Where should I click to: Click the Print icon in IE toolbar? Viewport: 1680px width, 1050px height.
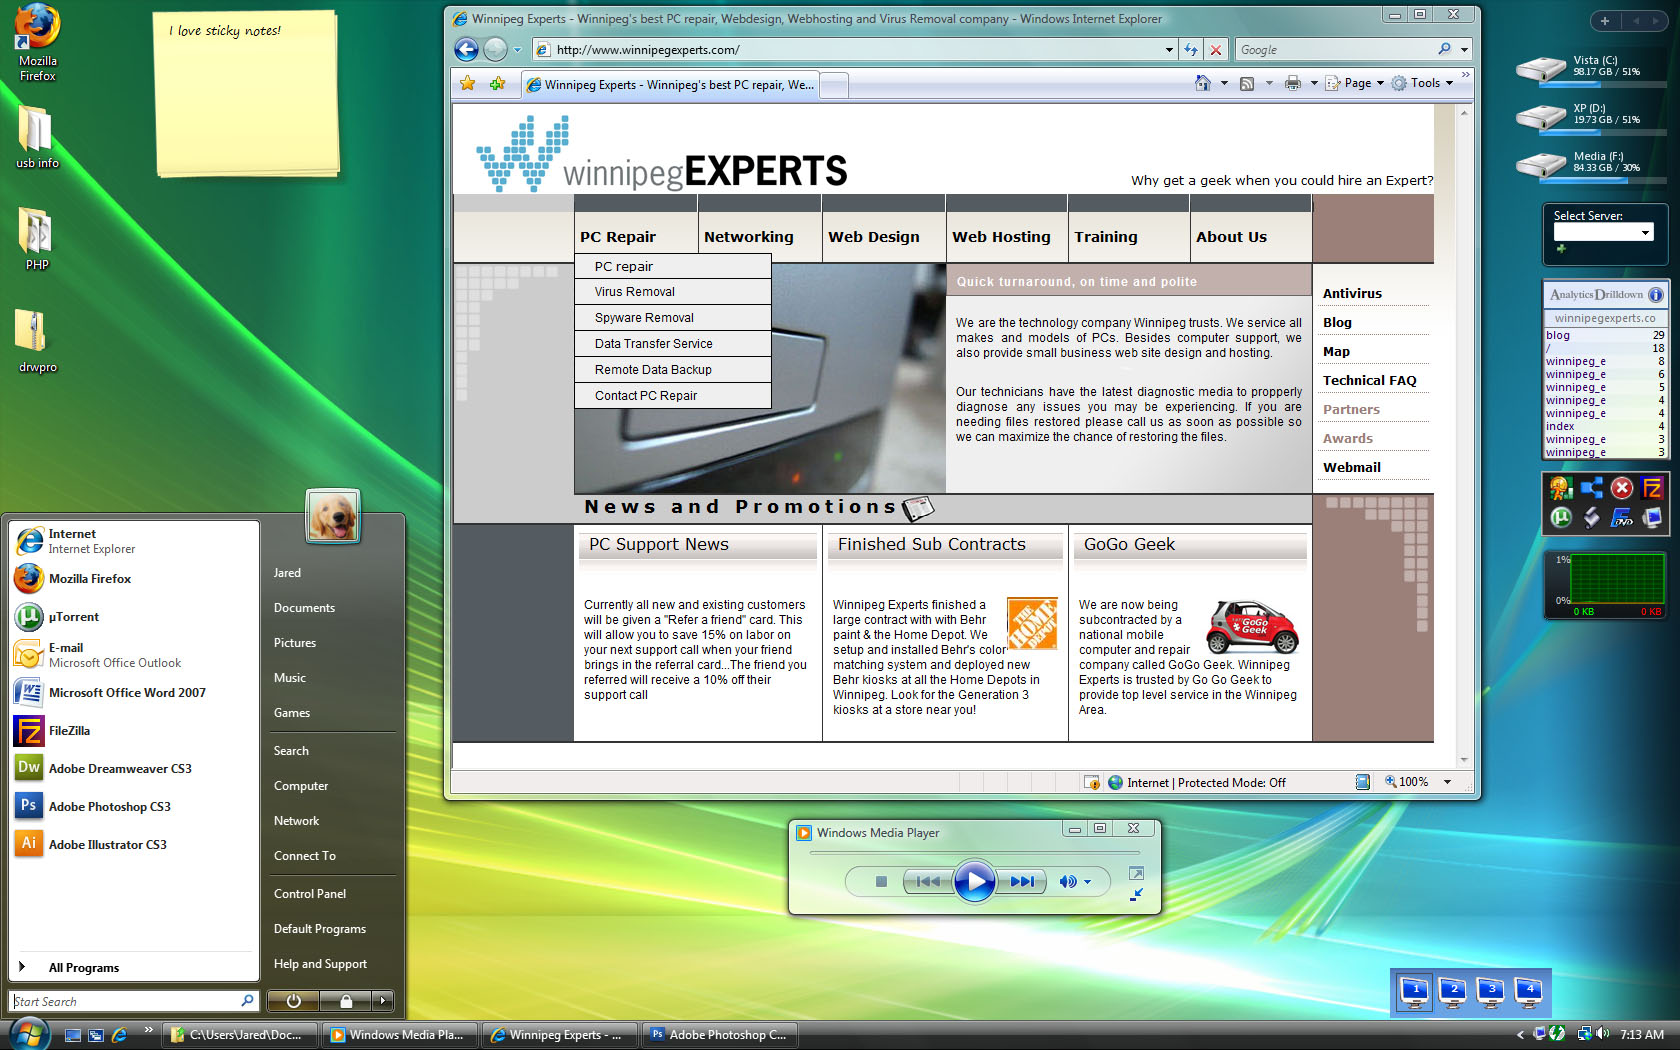click(x=1292, y=83)
